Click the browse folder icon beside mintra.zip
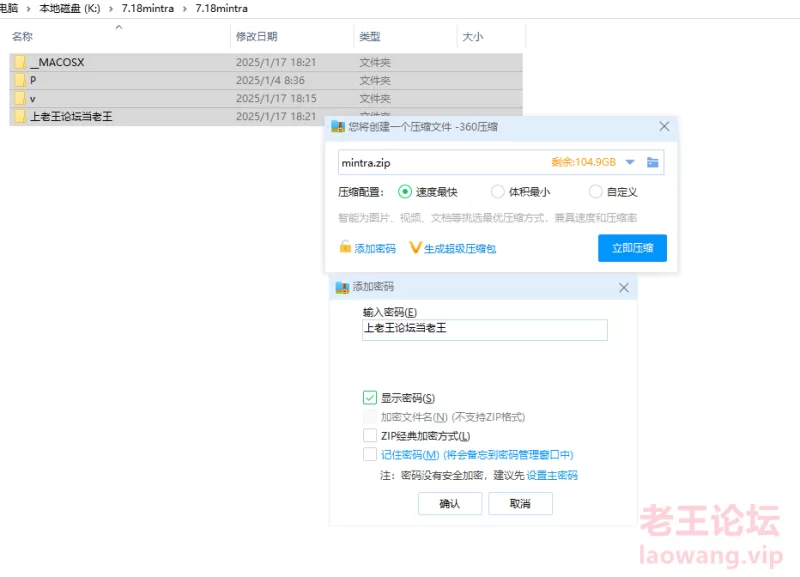 point(653,162)
